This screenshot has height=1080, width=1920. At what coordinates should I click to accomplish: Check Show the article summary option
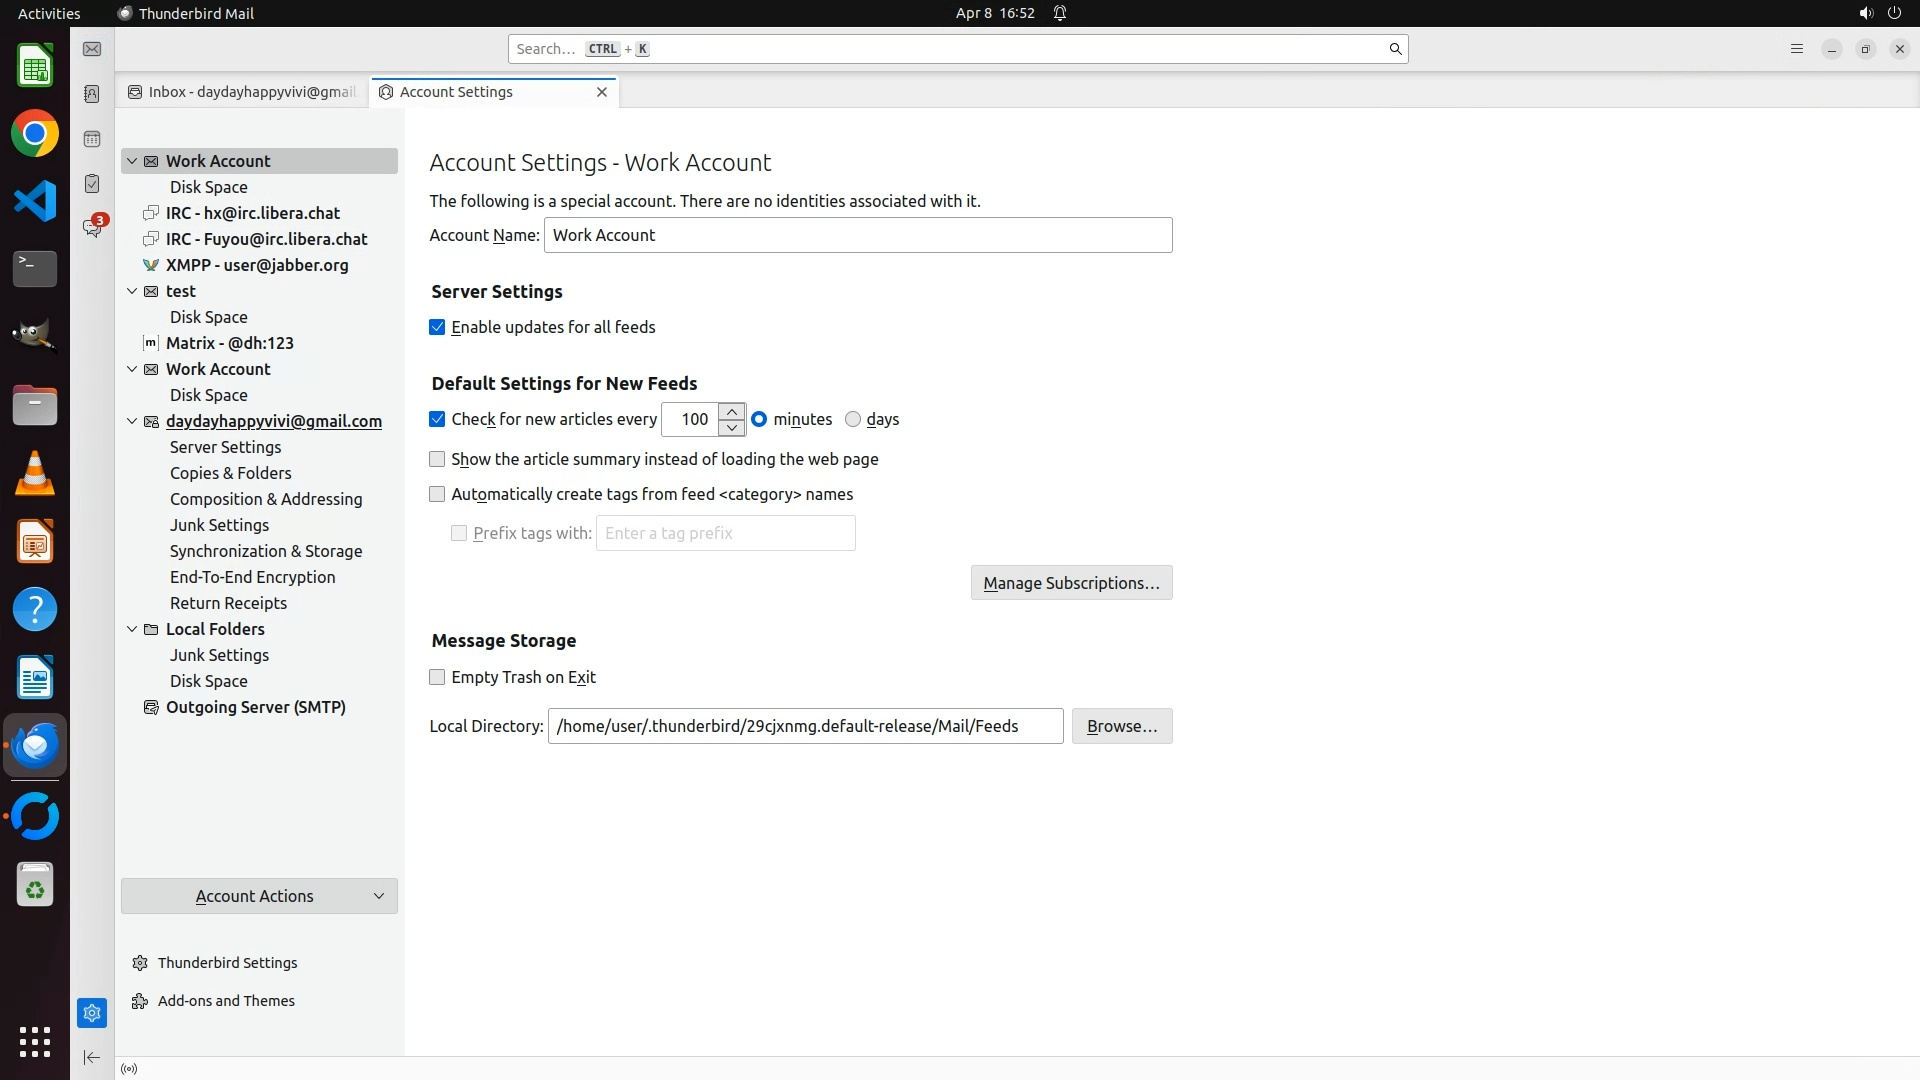tap(437, 459)
